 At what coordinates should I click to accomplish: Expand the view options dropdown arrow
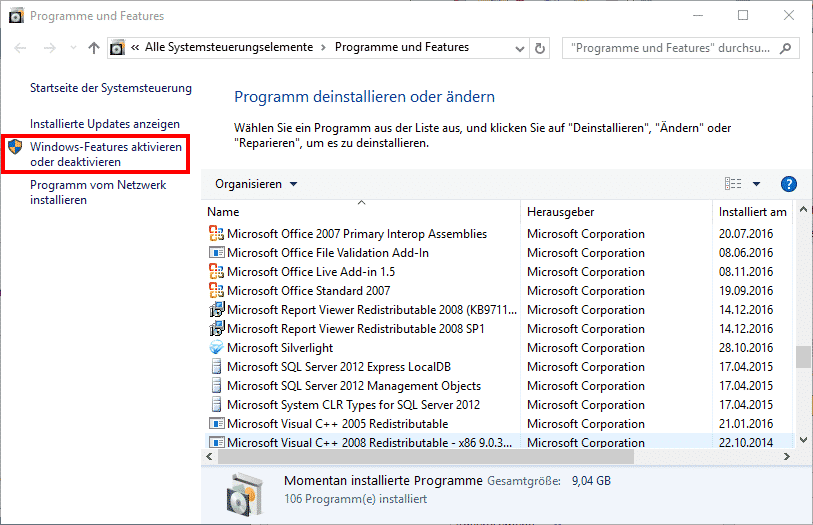756,184
